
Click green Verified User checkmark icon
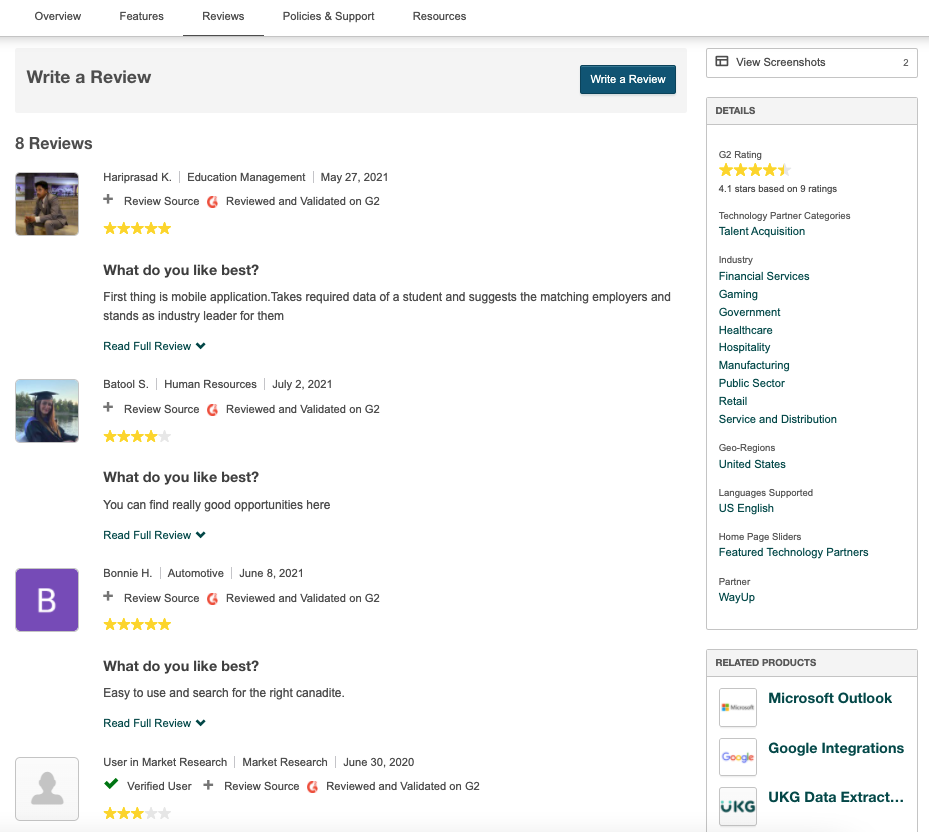click(111, 785)
